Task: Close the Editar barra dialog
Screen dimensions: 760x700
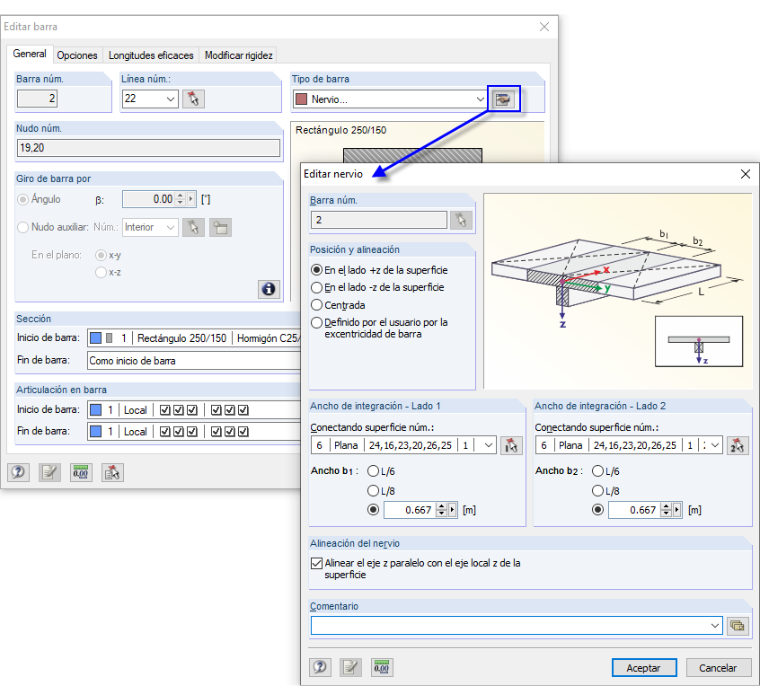Action: point(544,27)
